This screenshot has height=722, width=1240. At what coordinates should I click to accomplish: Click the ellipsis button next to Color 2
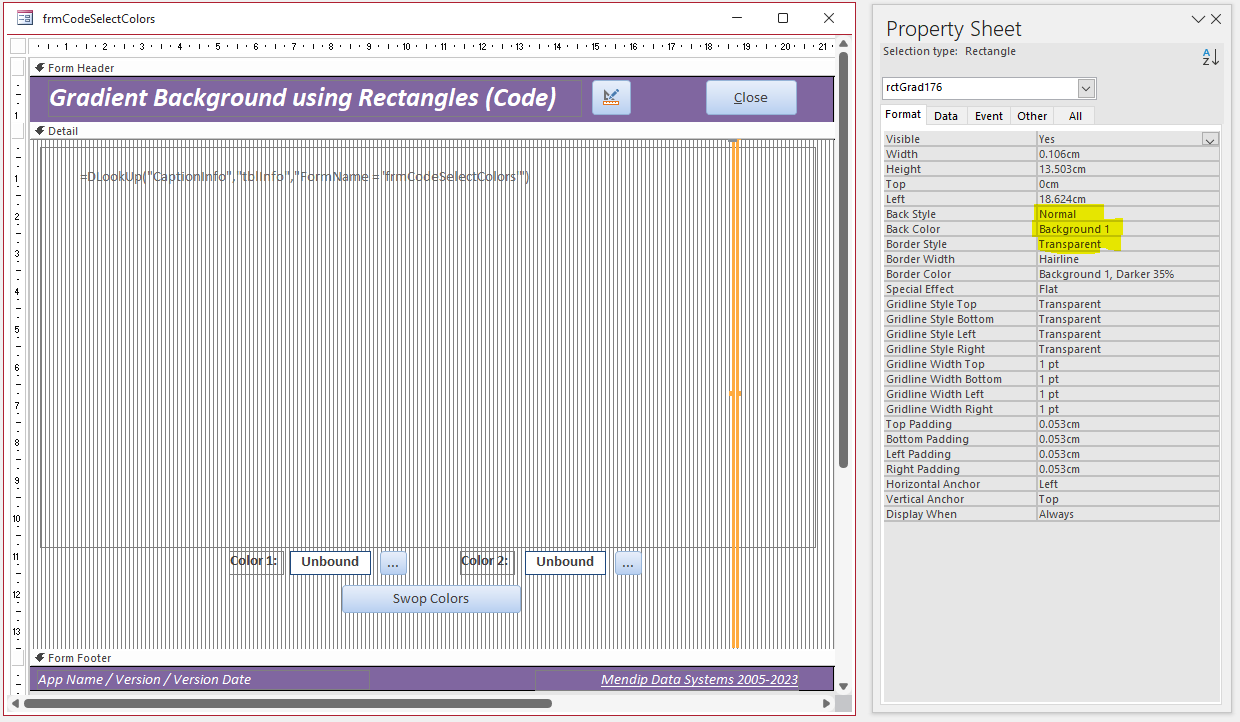pos(628,563)
